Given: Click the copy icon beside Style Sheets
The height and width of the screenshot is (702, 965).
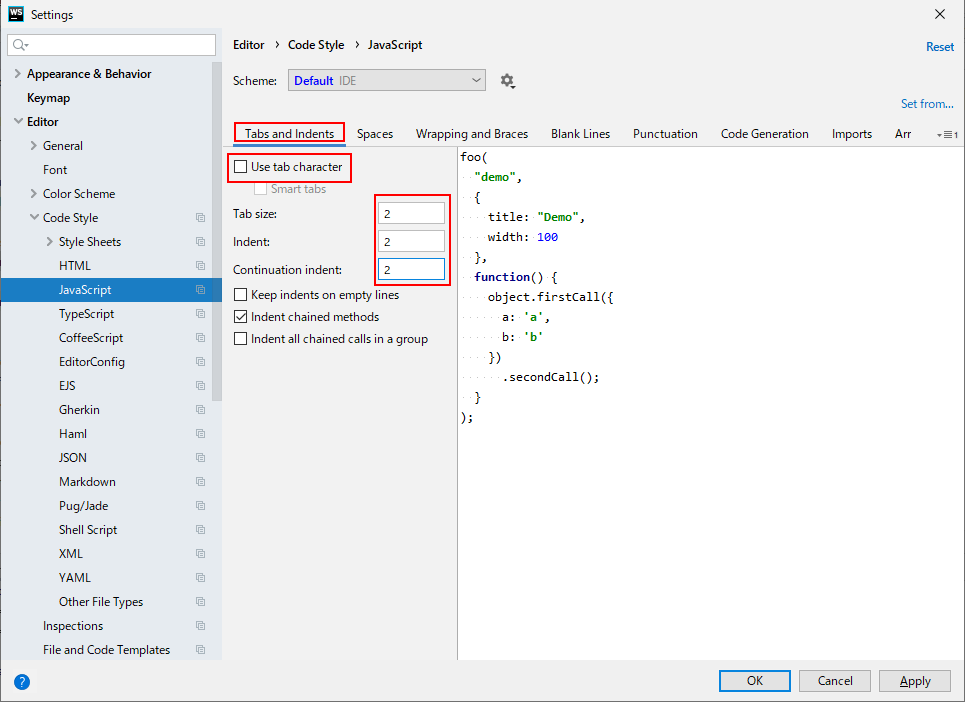Looking at the screenshot, I should pos(201,242).
